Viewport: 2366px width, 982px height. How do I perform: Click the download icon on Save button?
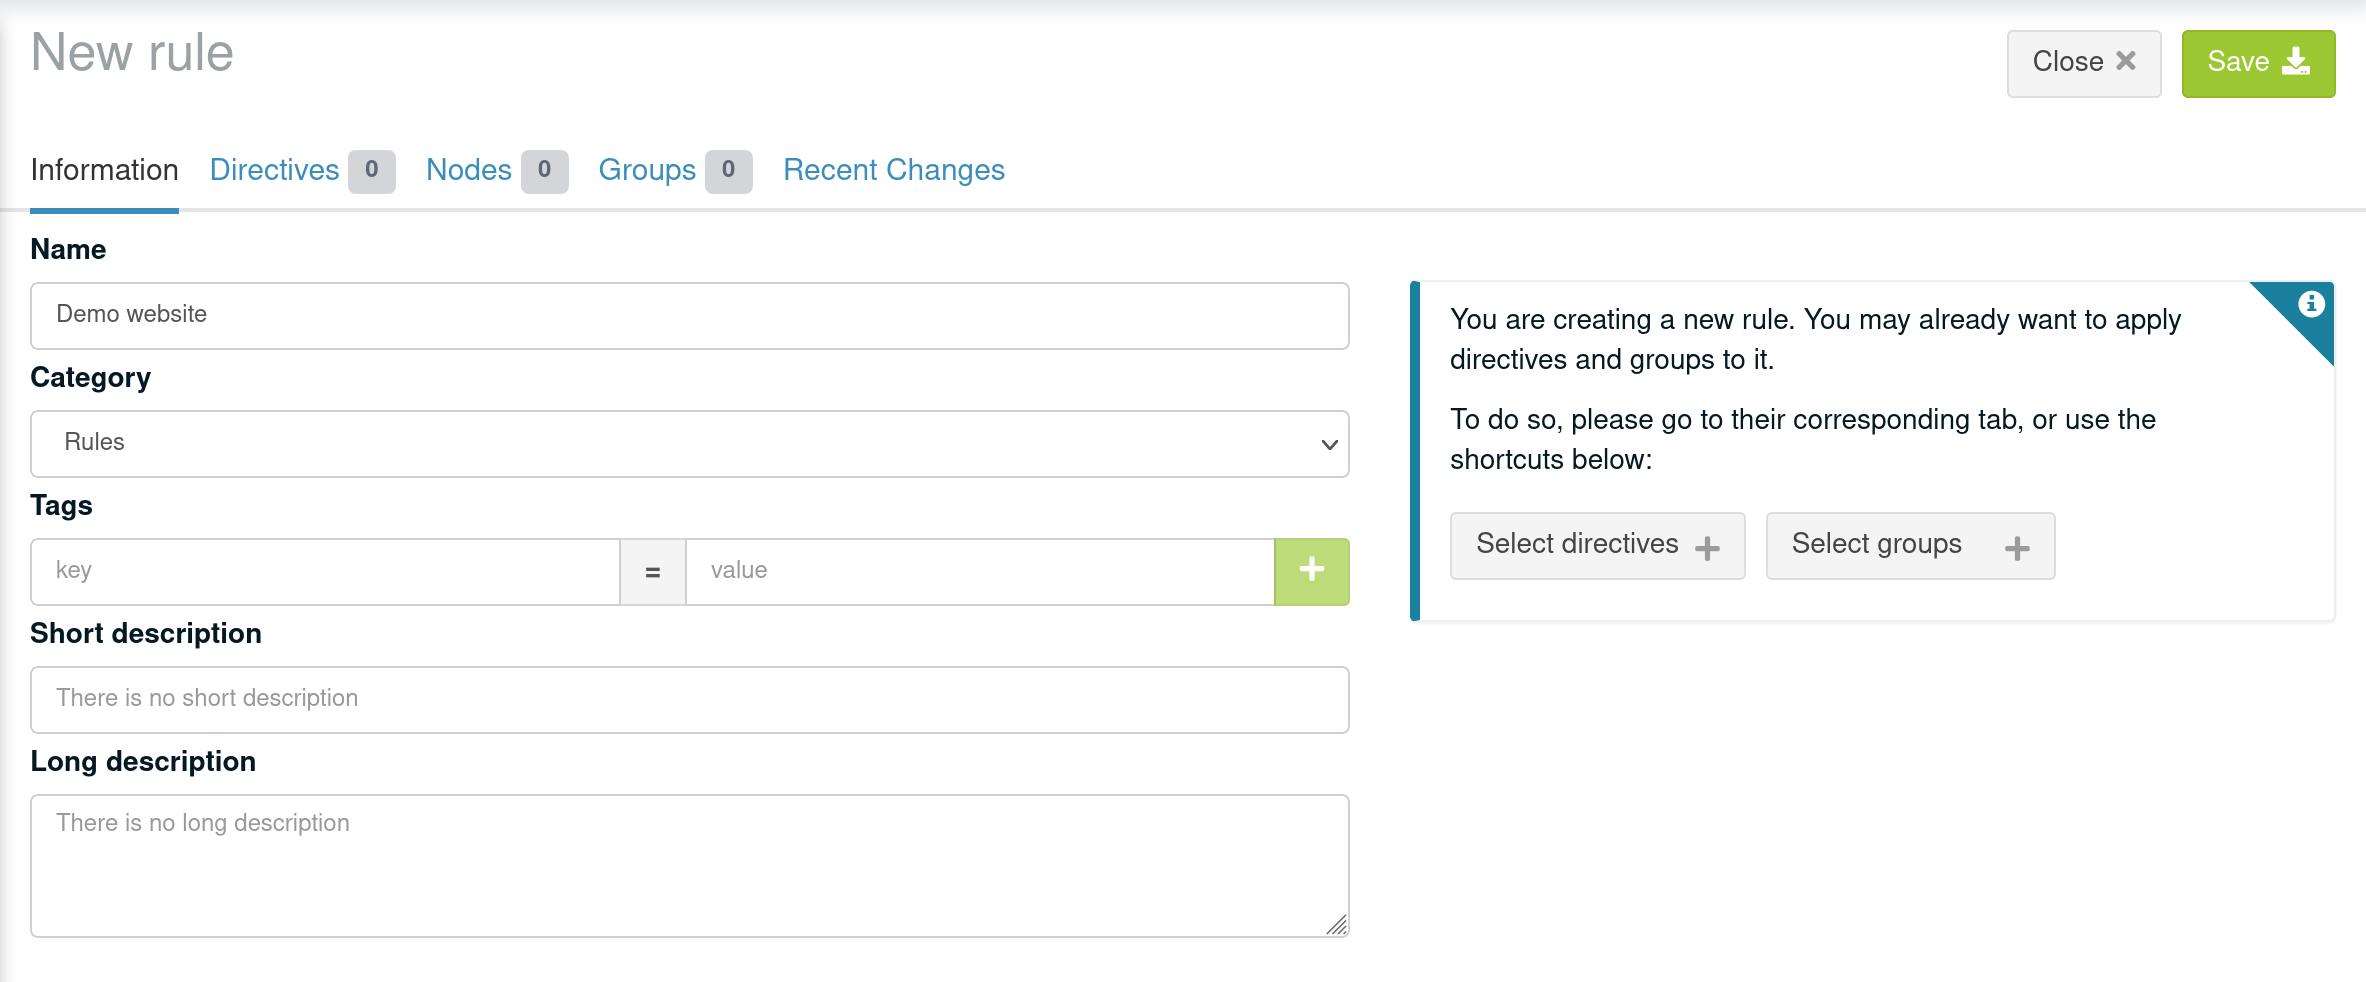tap(2296, 62)
